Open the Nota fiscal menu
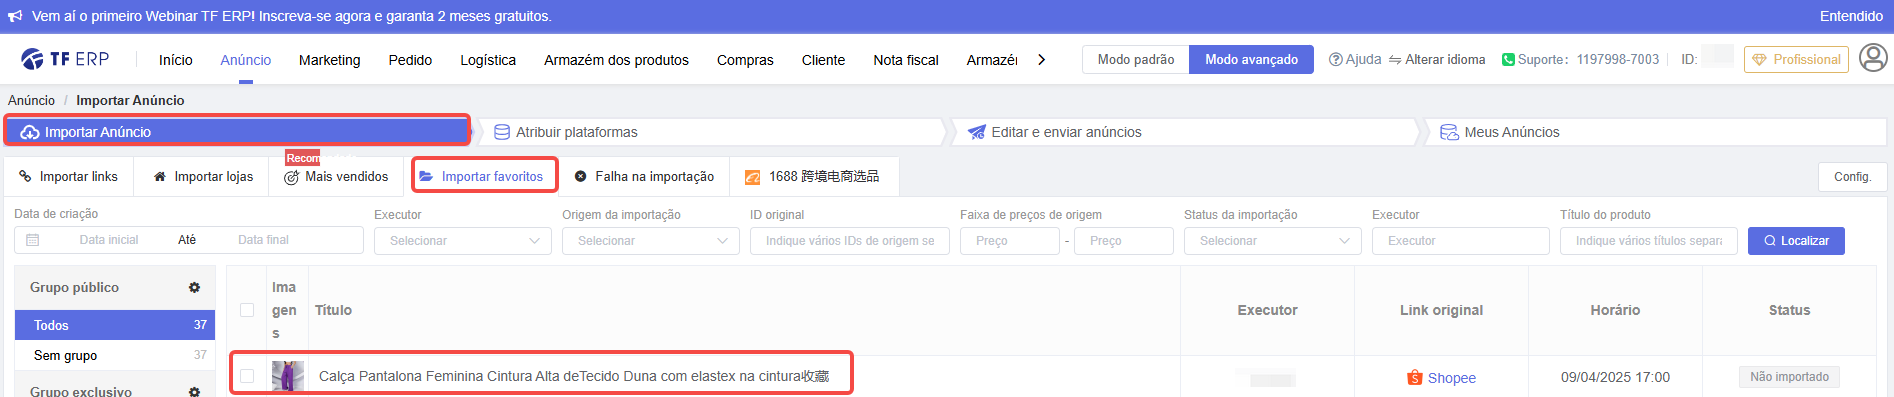The image size is (1894, 397). click(x=906, y=60)
